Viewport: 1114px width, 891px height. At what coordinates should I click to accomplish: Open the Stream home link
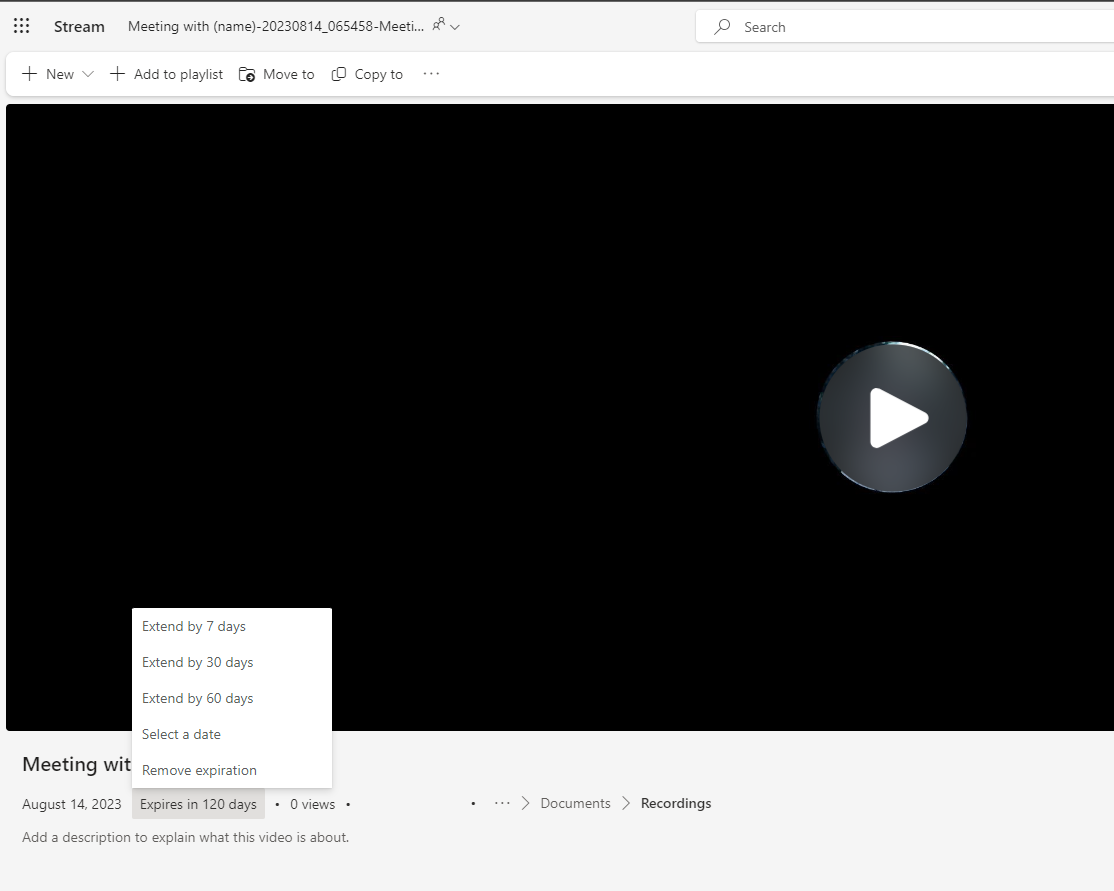(79, 26)
